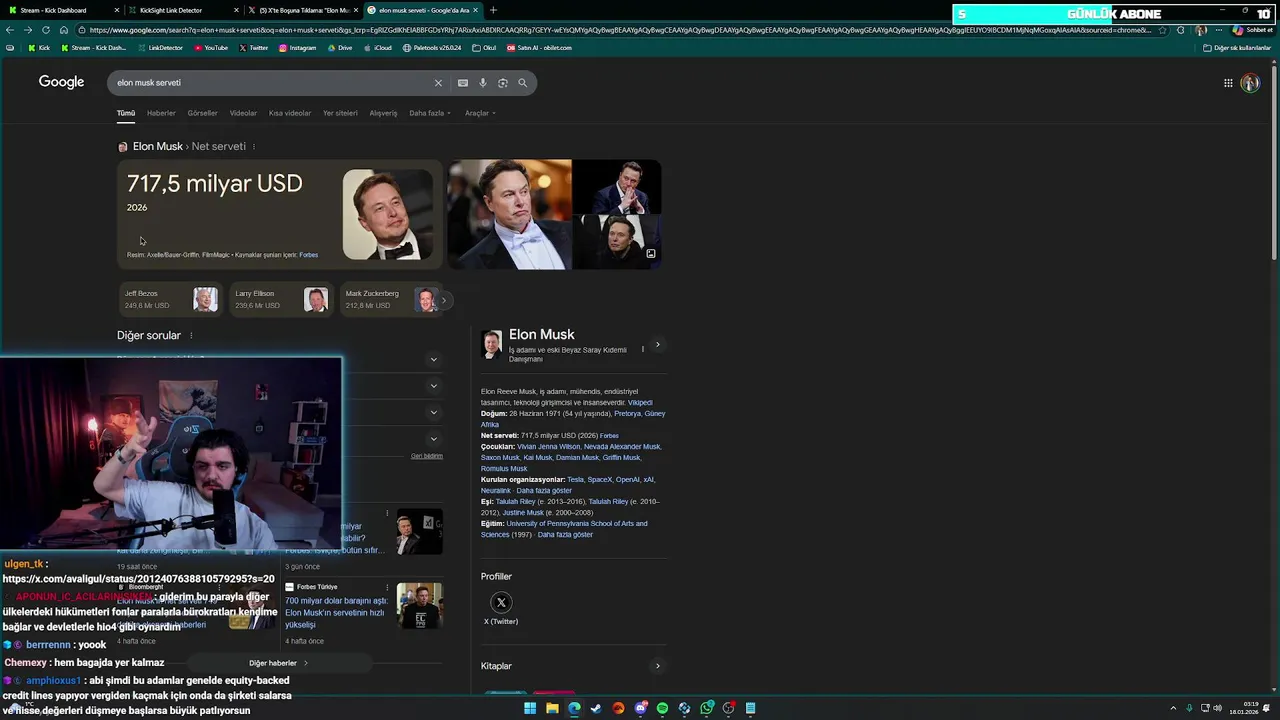This screenshot has height=720, width=1280.
Task: Open the X (Twitter) profile icon
Action: [501, 602]
